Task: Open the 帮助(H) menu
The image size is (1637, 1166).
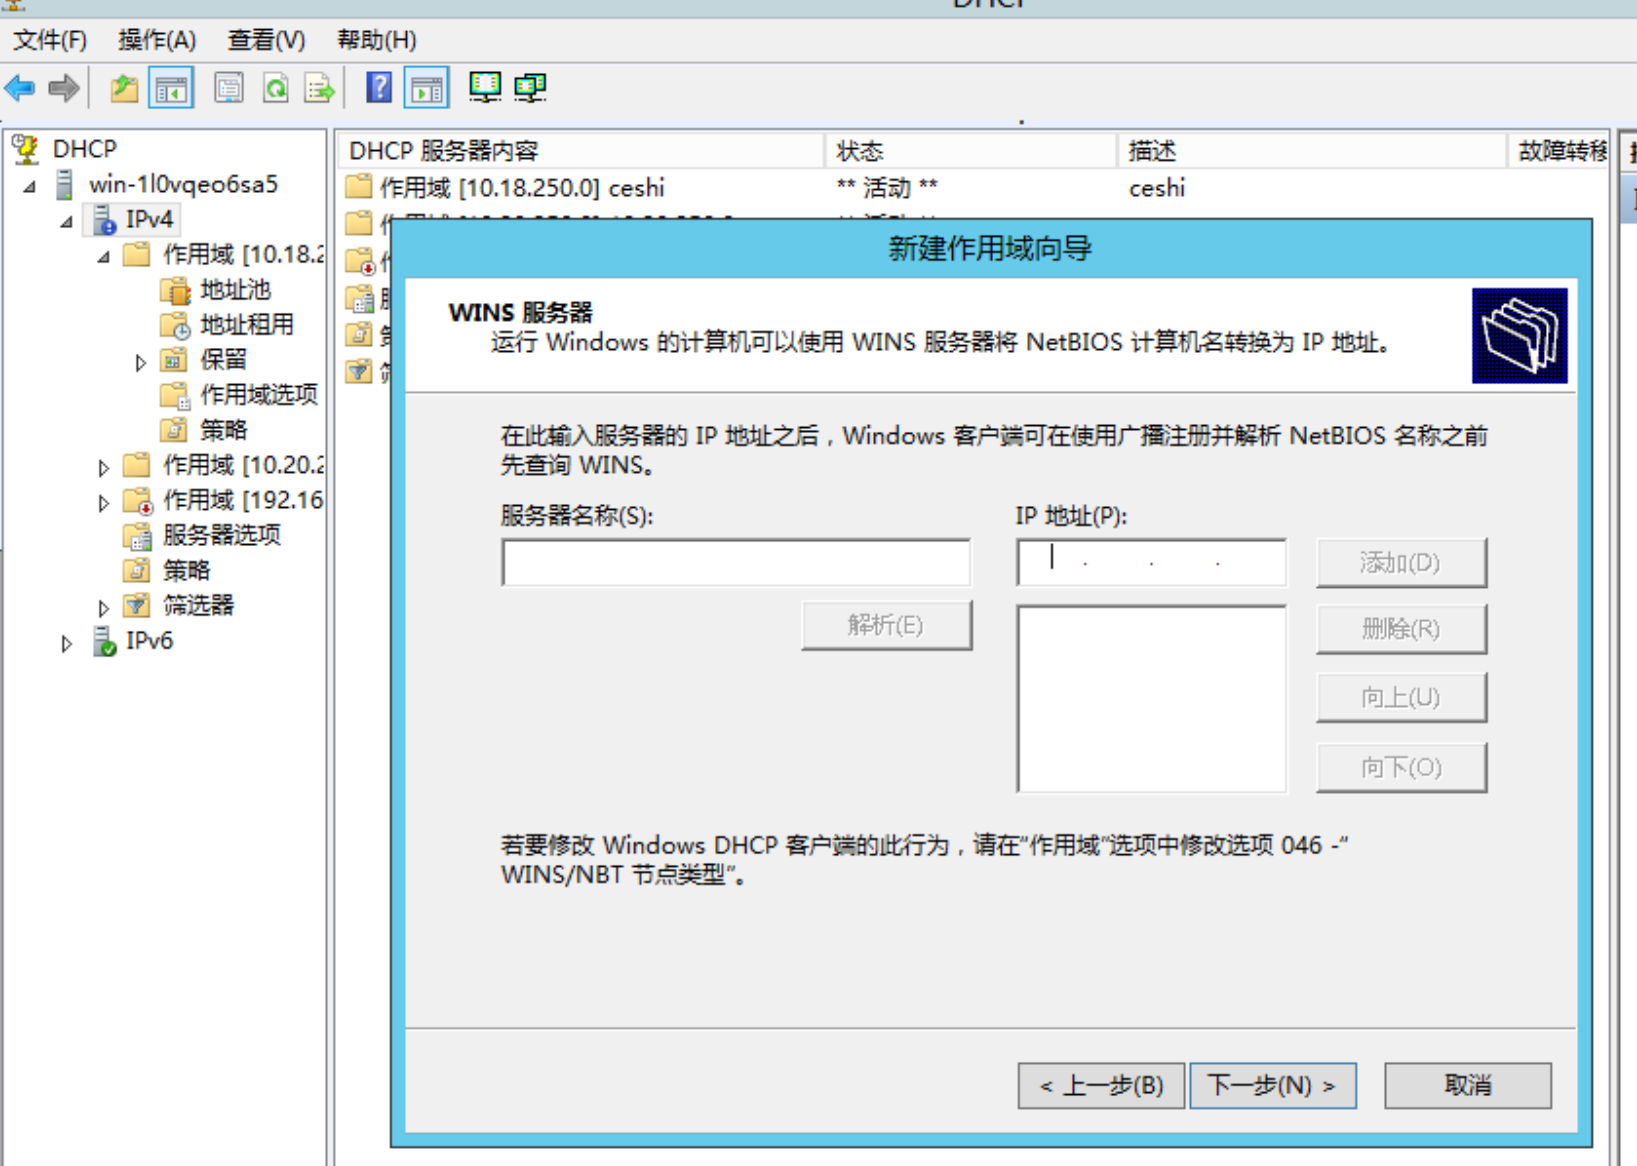Action: pos(376,40)
